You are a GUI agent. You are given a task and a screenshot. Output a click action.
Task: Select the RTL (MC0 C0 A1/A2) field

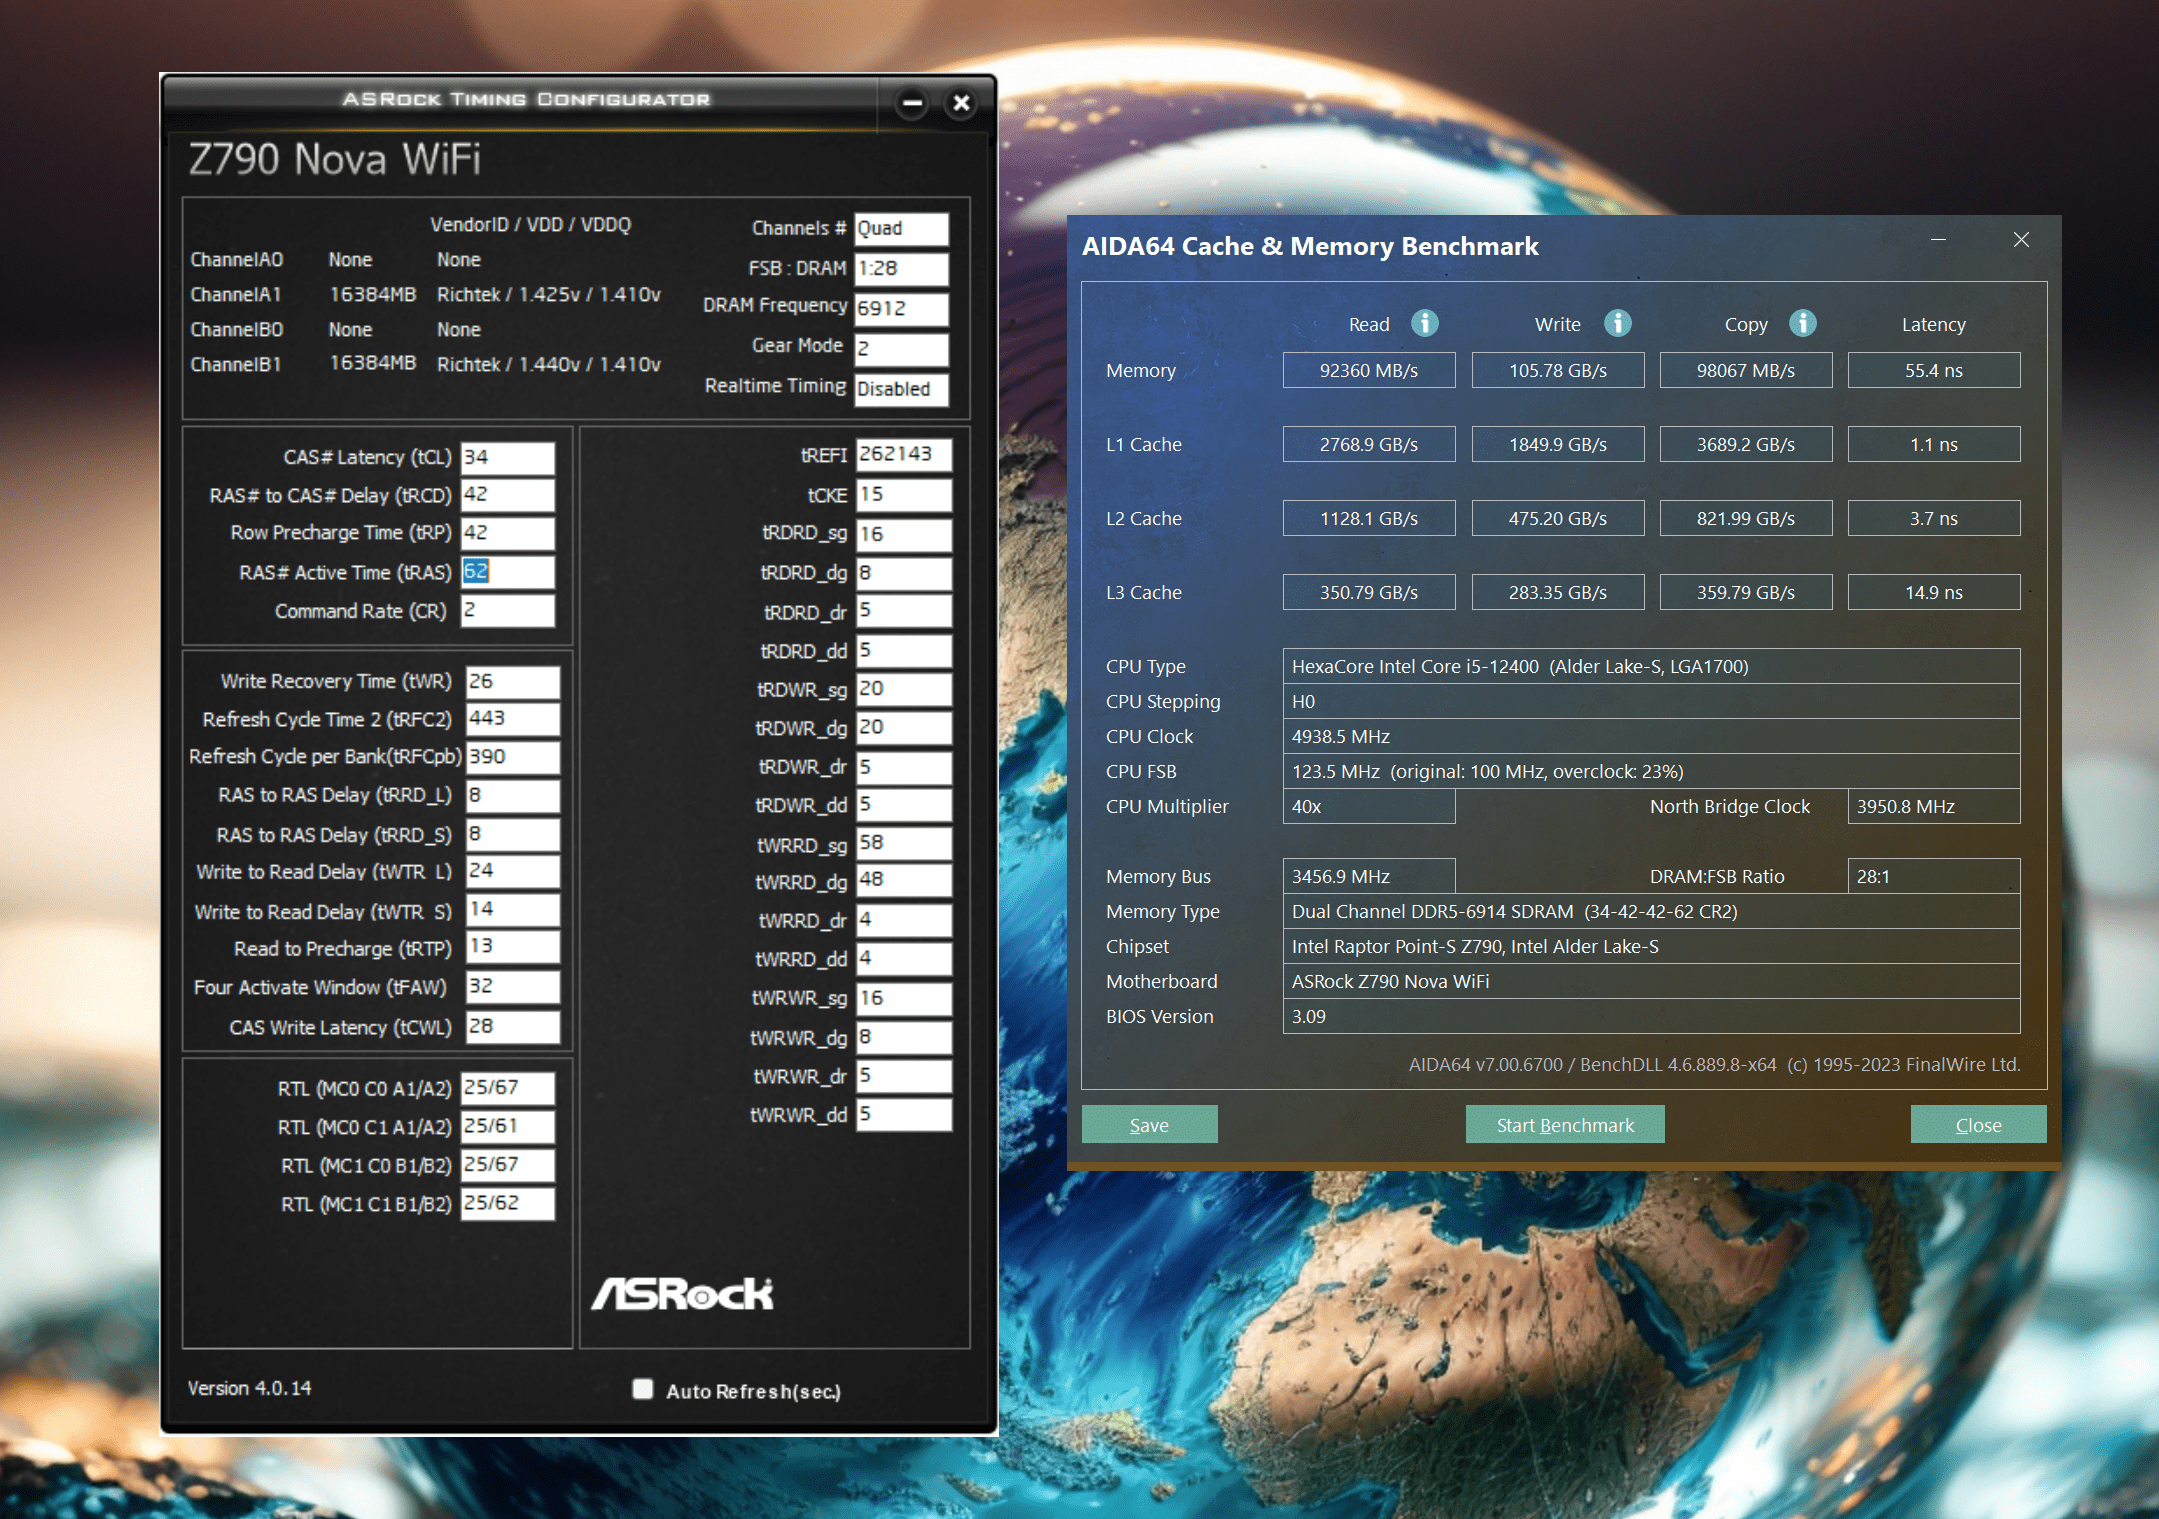507,1088
